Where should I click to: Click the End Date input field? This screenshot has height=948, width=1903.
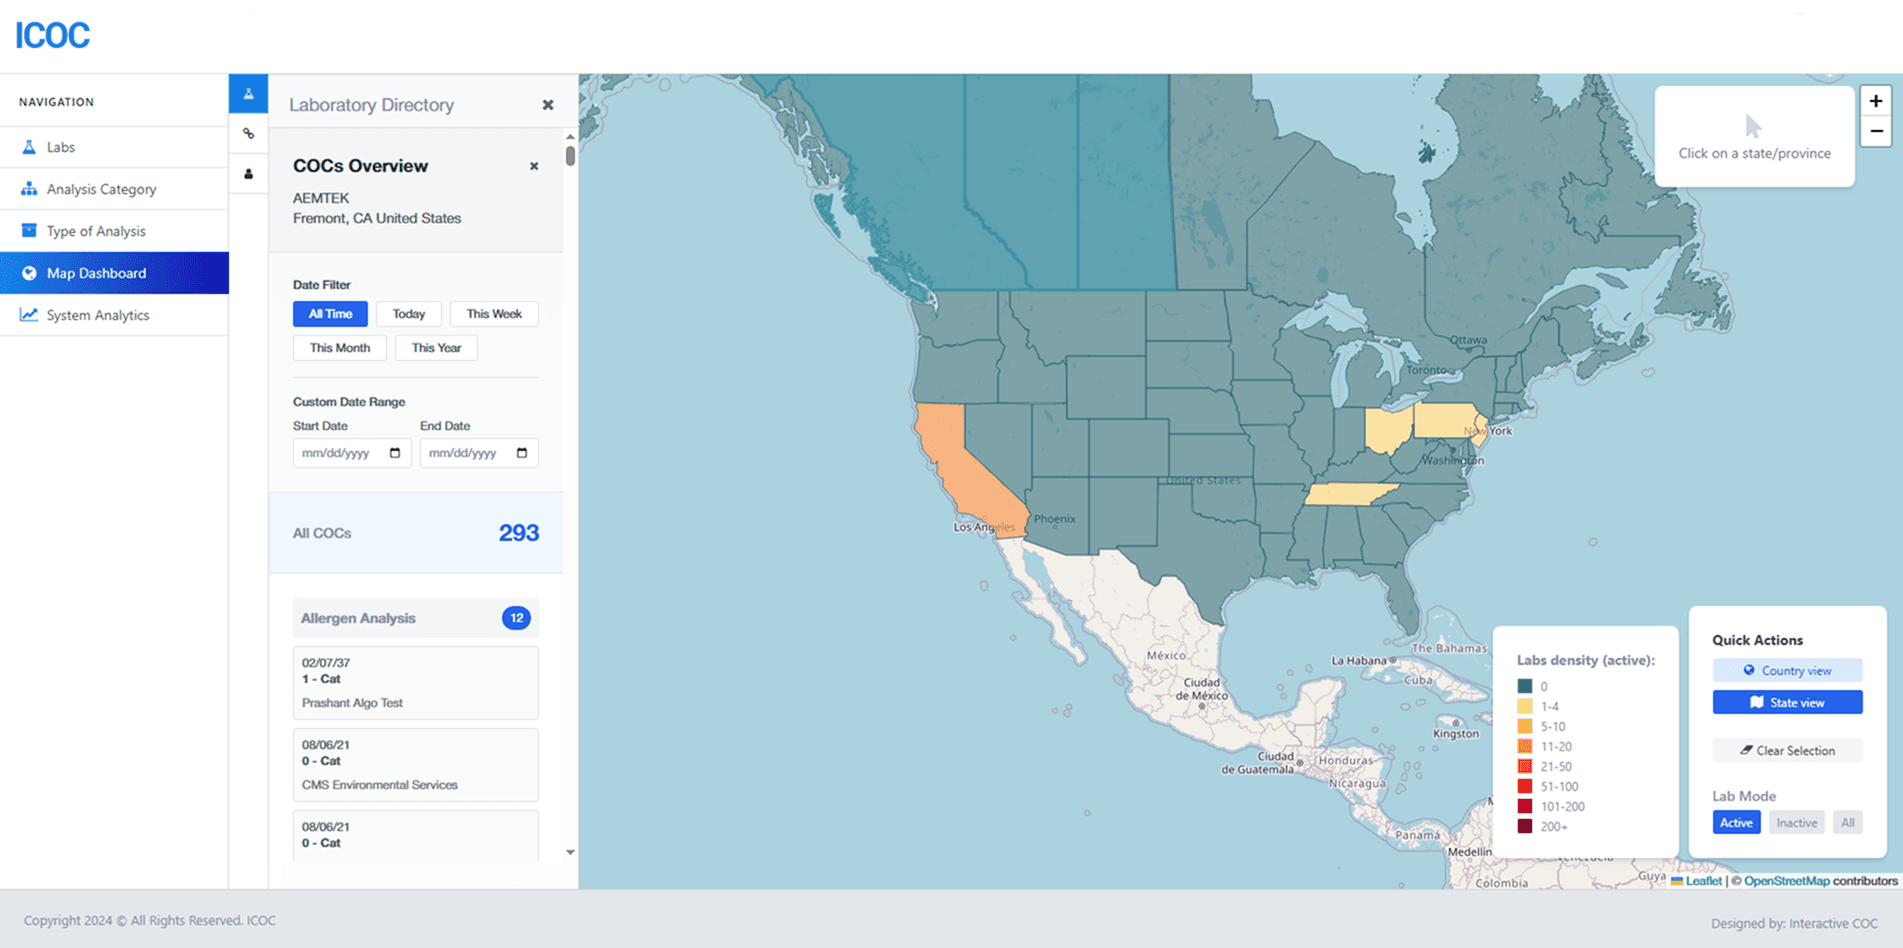(478, 453)
